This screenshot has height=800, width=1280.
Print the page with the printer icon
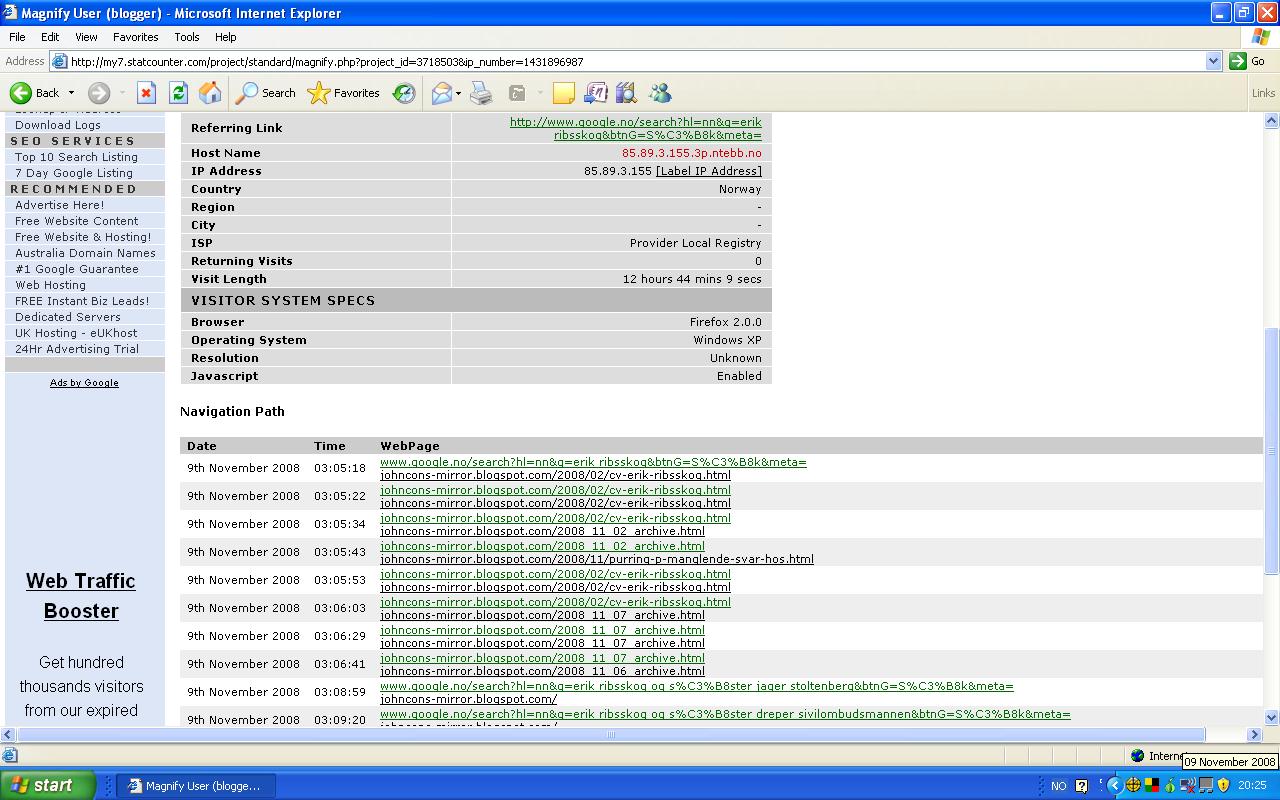pyautogui.click(x=482, y=93)
